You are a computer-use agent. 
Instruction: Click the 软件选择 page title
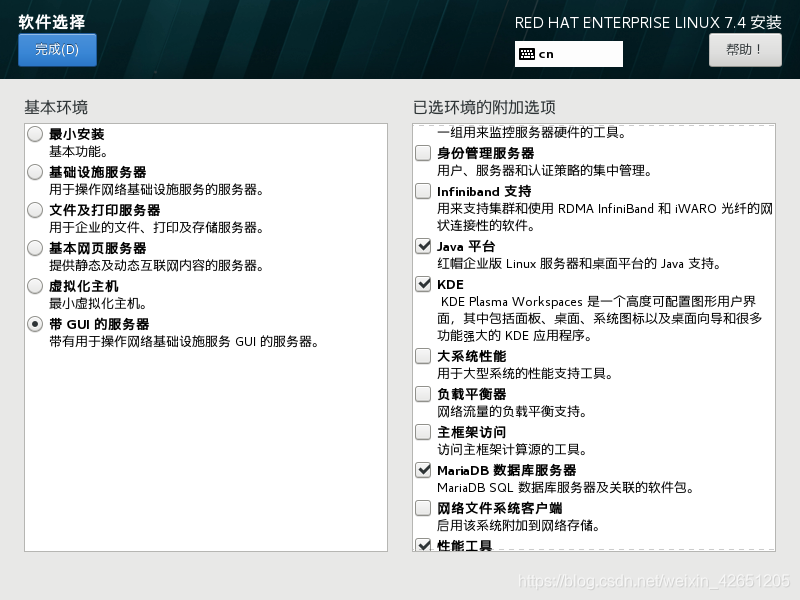52,22
